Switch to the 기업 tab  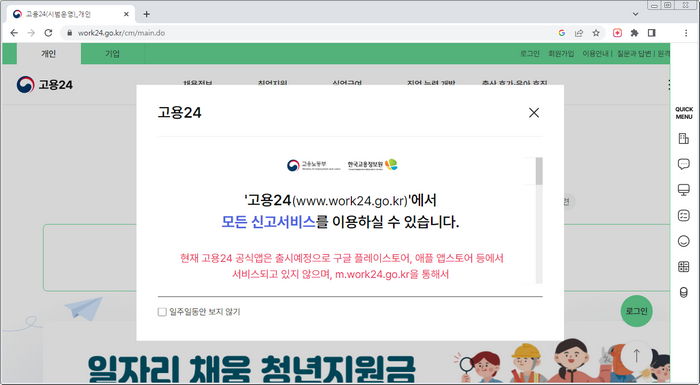112,54
